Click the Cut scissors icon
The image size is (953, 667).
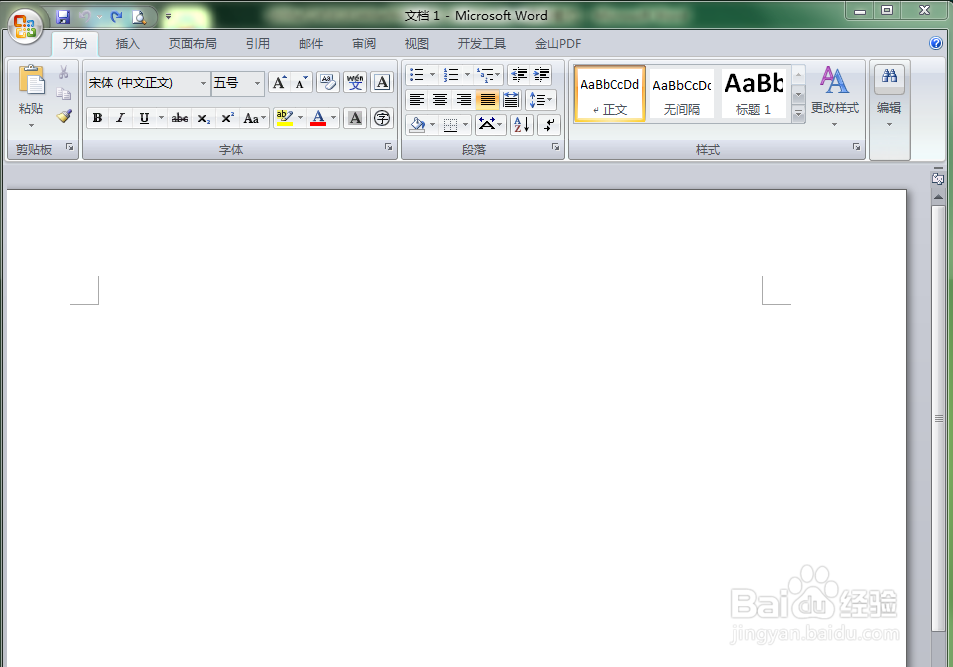(x=63, y=73)
